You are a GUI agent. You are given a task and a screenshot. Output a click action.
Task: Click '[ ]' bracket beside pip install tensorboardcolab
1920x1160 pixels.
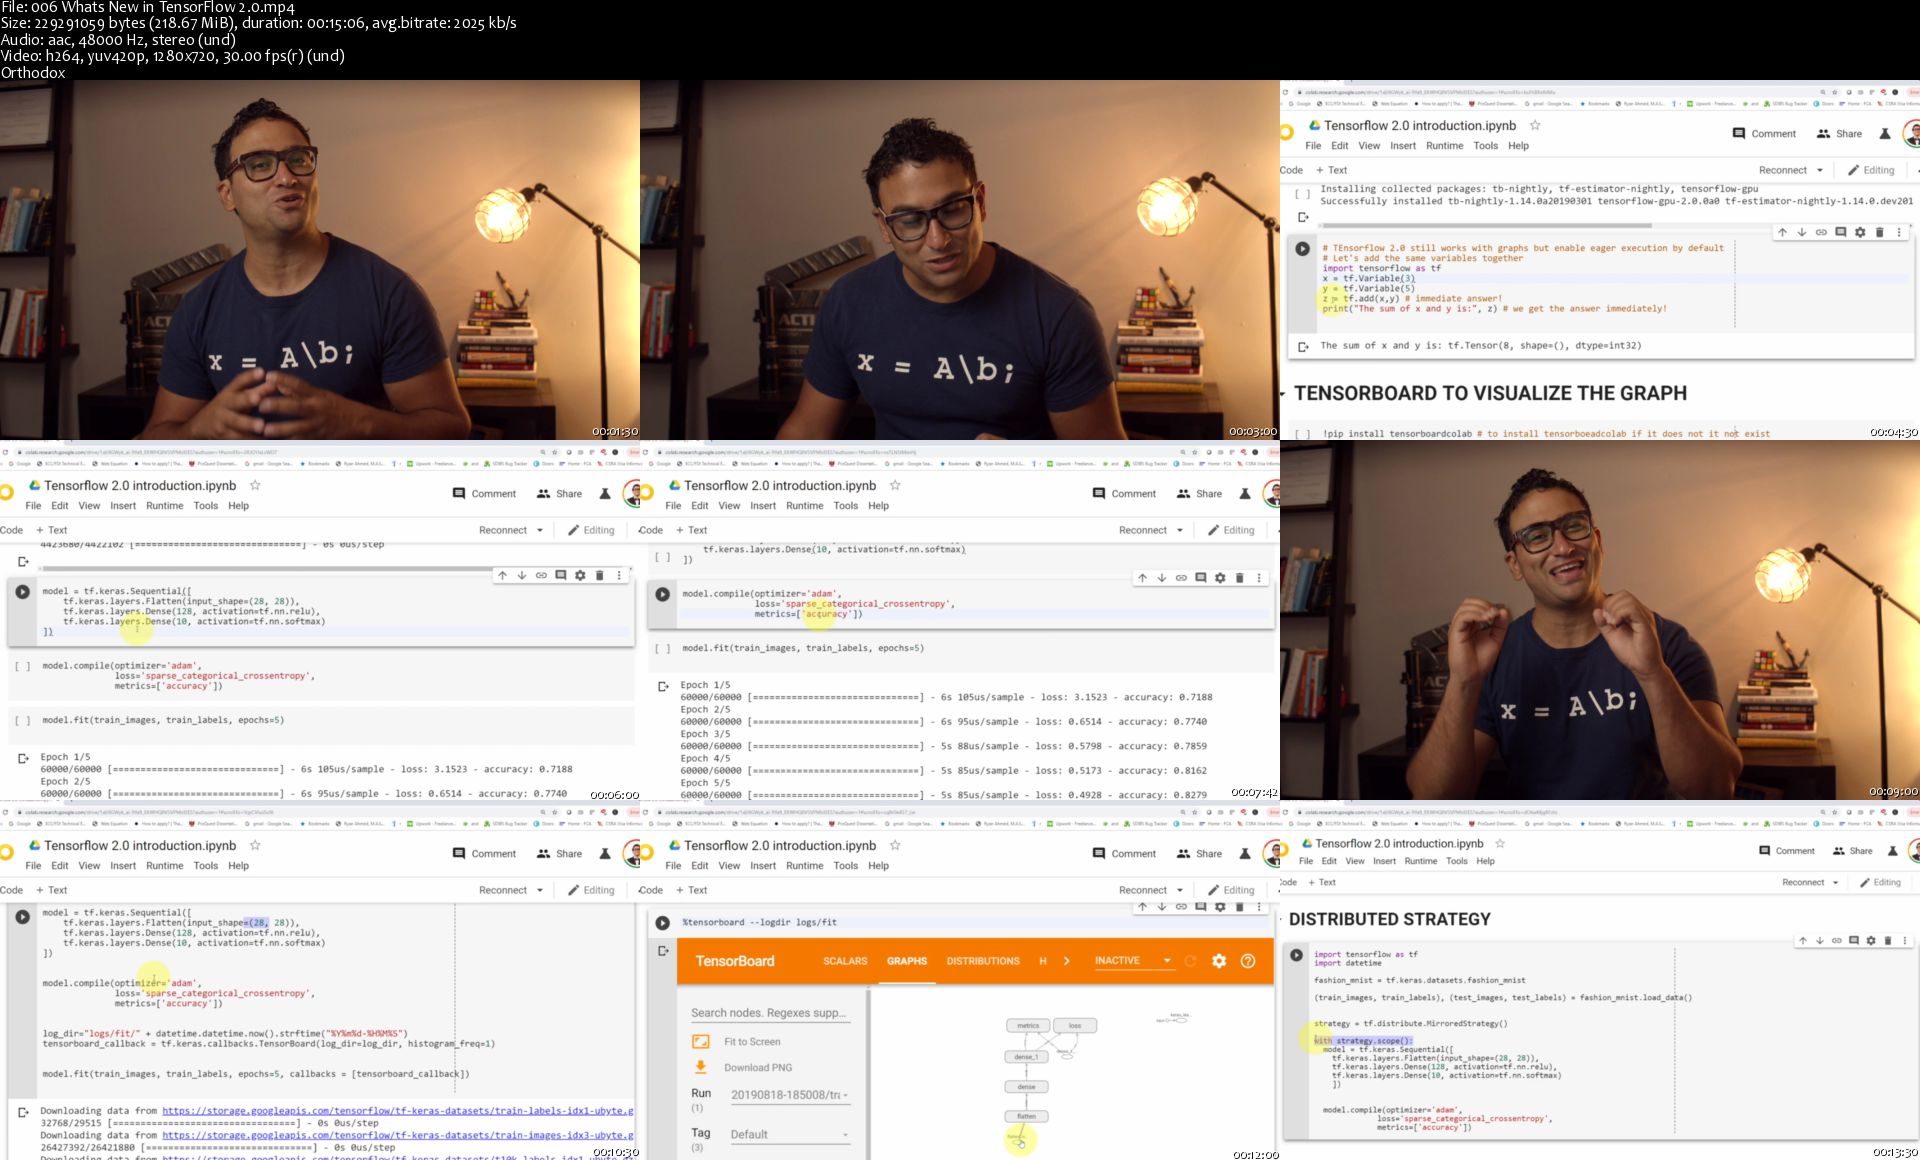coord(1302,434)
